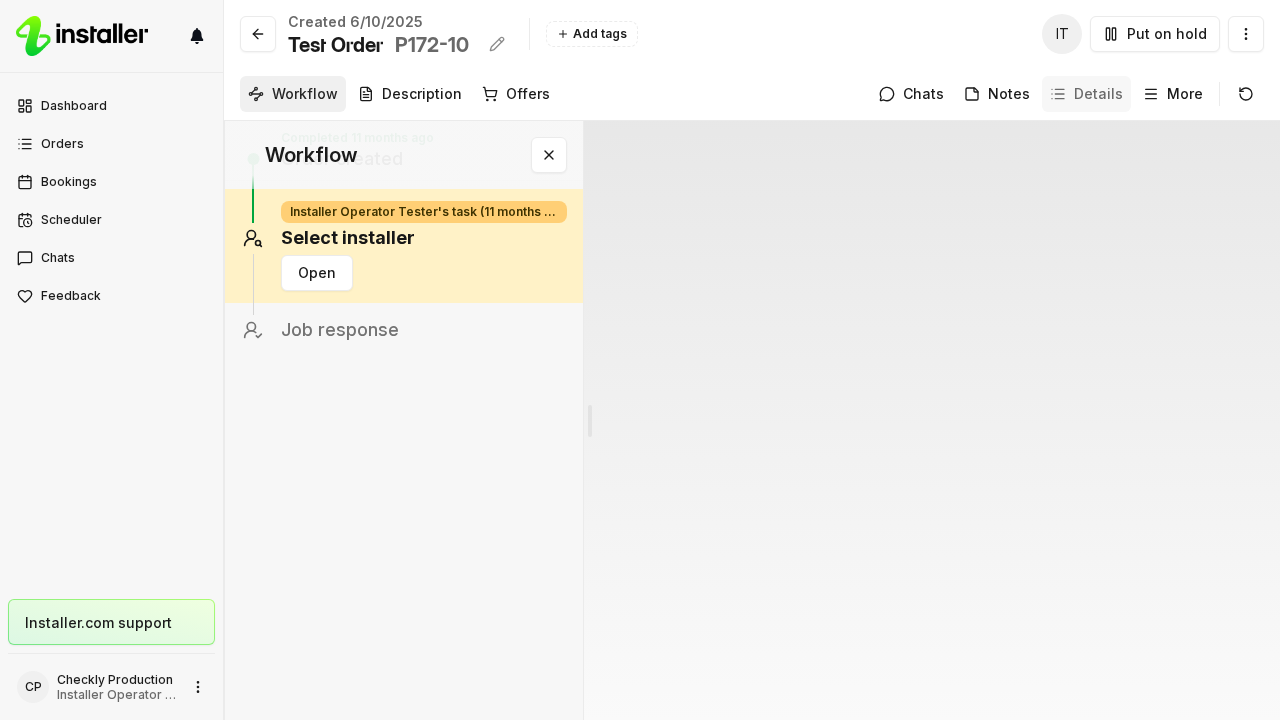Toggle the Details panel
This screenshot has height=720, width=1280.
pyautogui.click(x=1086, y=94)
